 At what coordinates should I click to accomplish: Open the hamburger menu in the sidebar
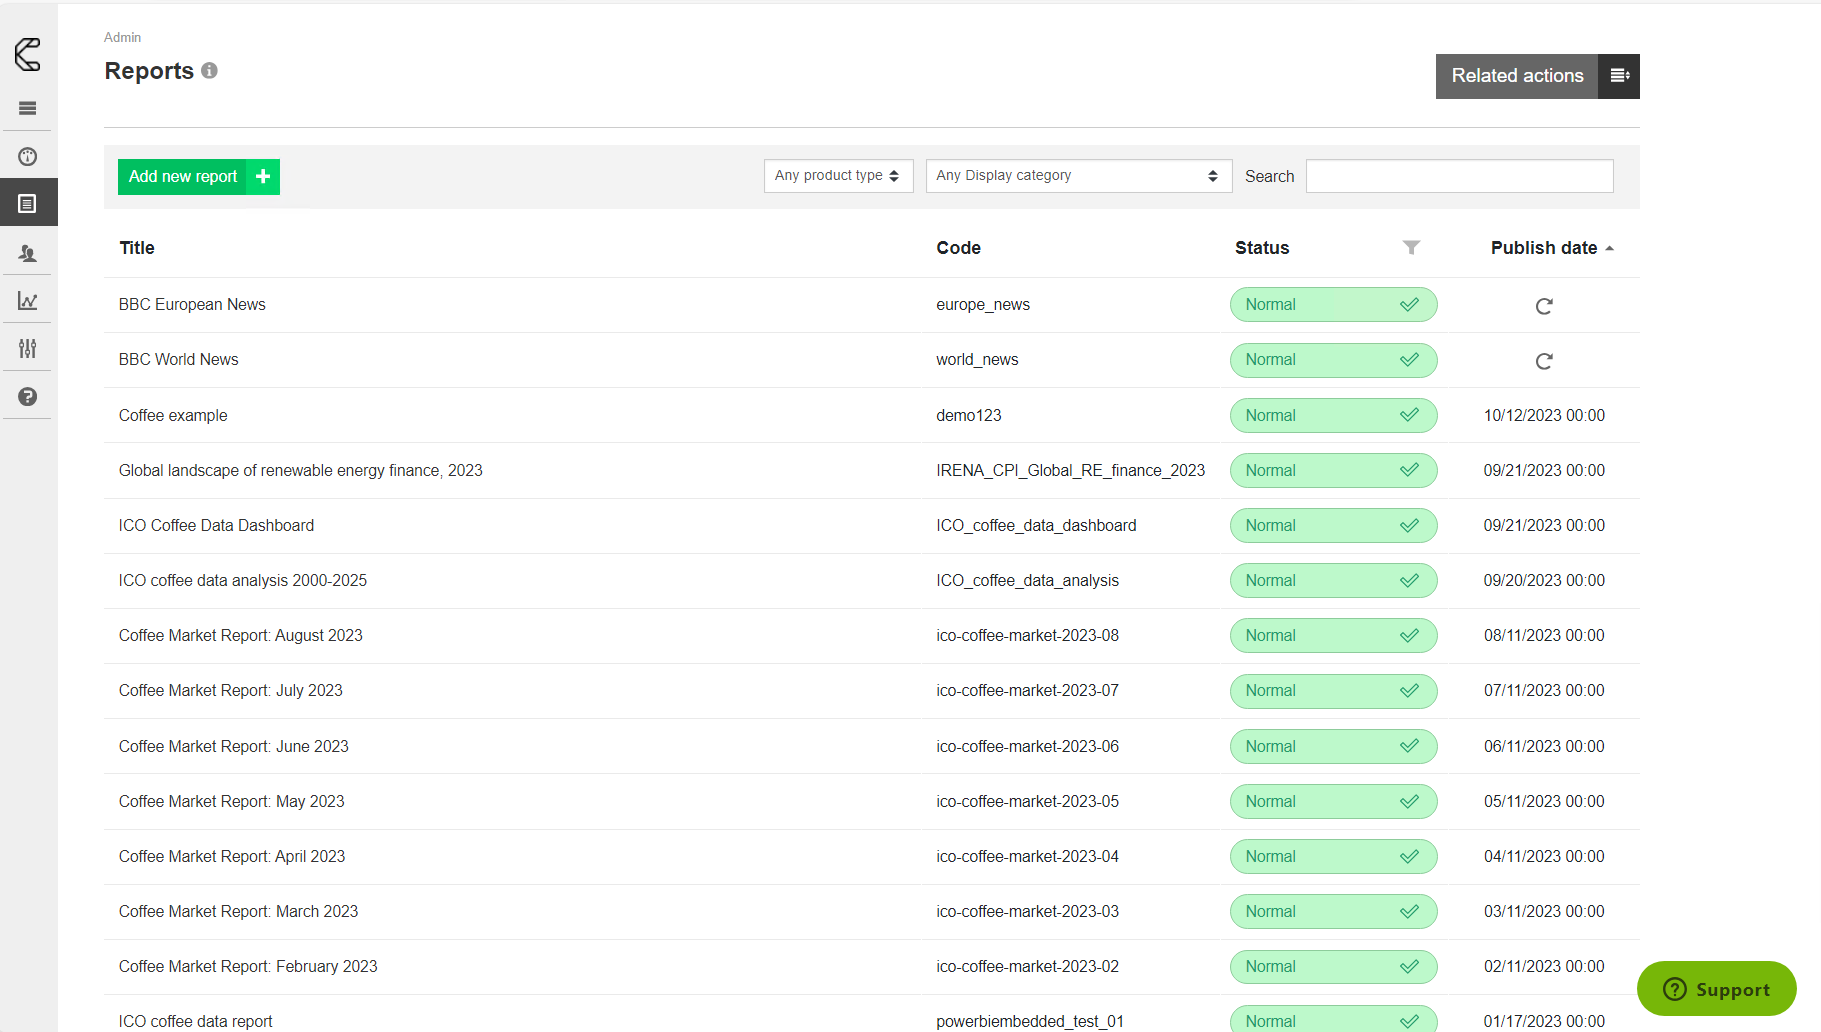28,108
